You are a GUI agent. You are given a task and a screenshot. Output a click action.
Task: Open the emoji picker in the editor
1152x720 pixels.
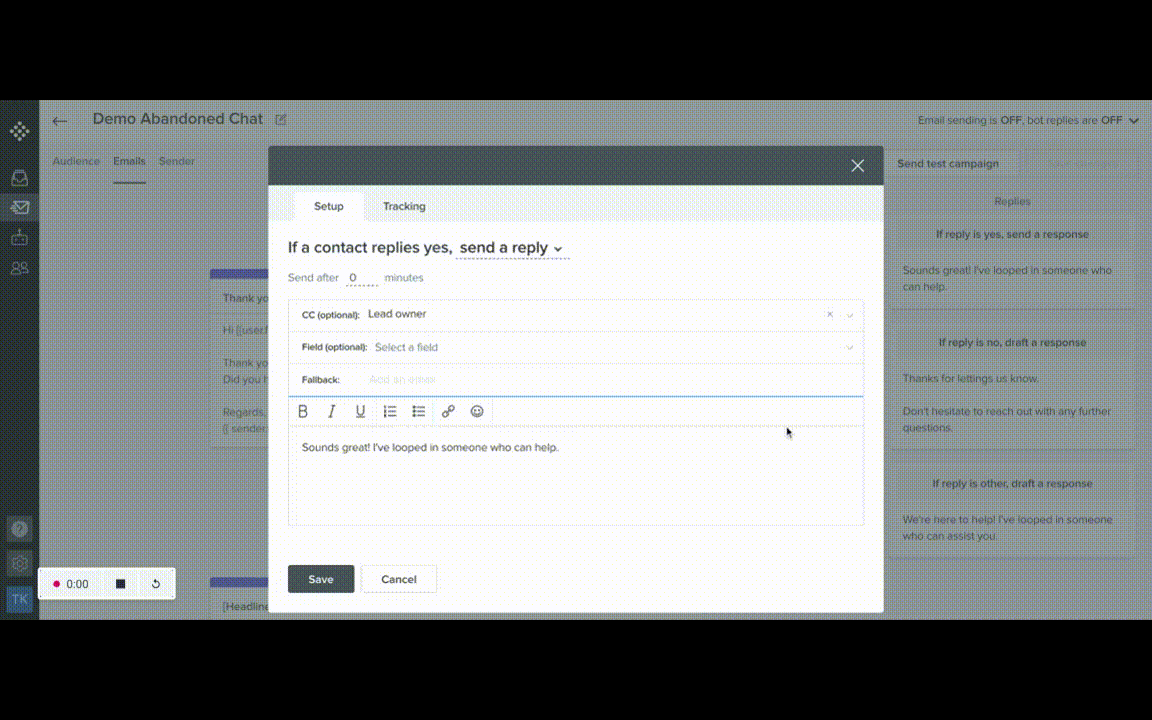477,411
